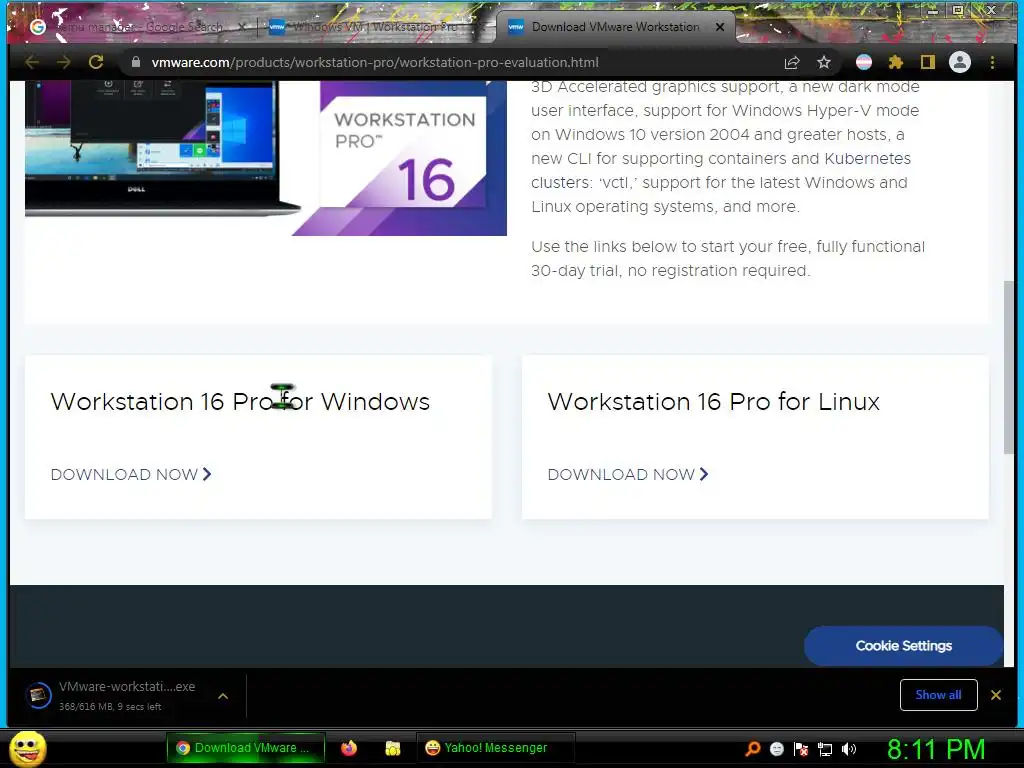This screenshot has width=1024, height=768.
Task: Open the Extensions puzzle icon
Action: point(895,62)
